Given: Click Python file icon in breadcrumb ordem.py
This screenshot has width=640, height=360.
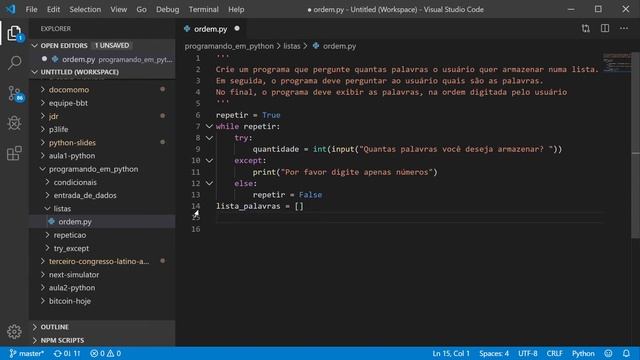Looking at the screenshot, I should (316, 46).
